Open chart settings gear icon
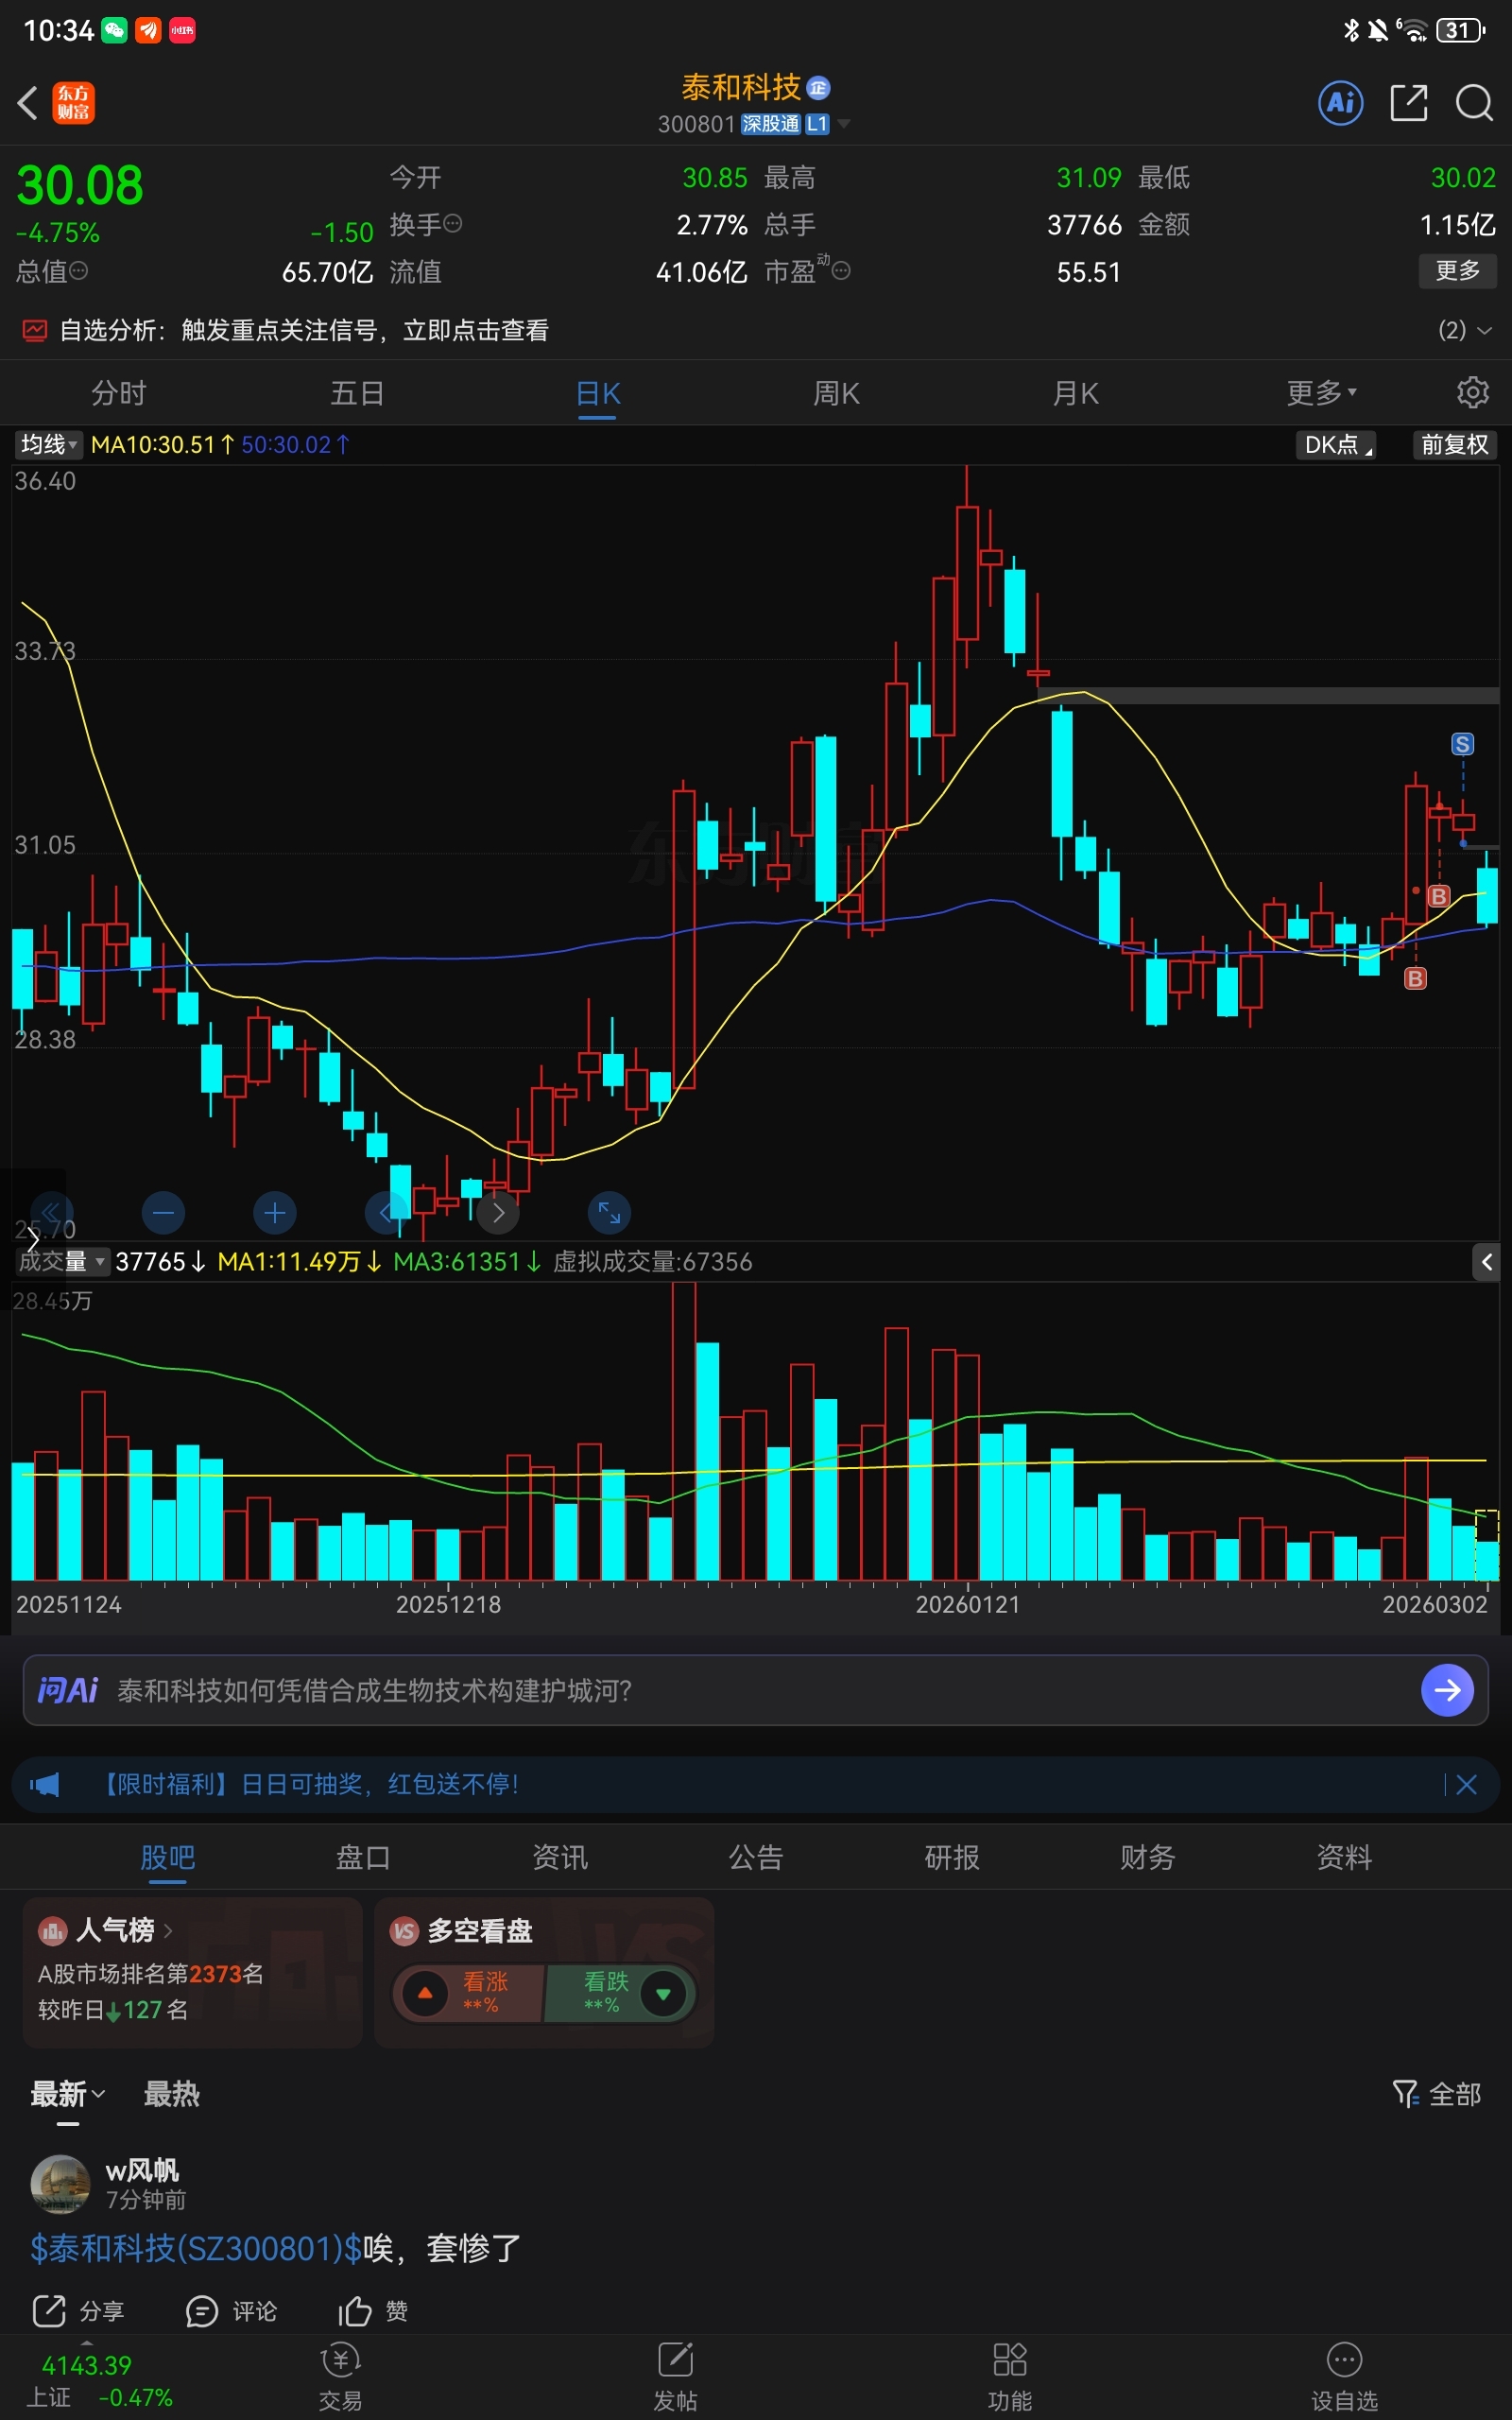The height and width of the screenshot is (2420, 1512). click(1472, 393)
